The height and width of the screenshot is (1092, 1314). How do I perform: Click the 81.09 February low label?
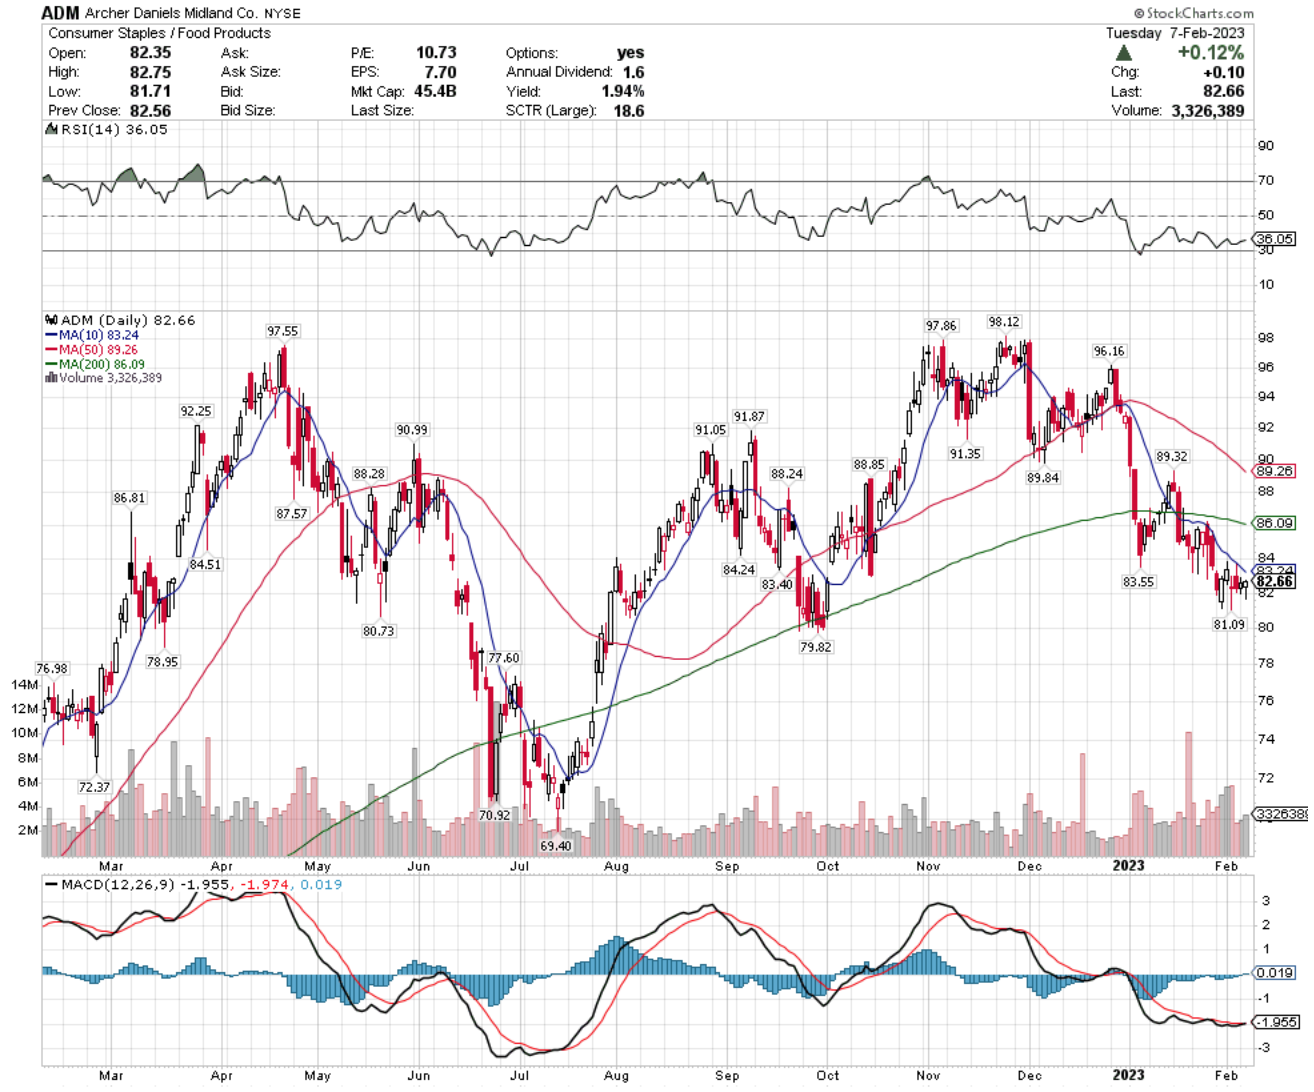click(x=1230, y=624)
